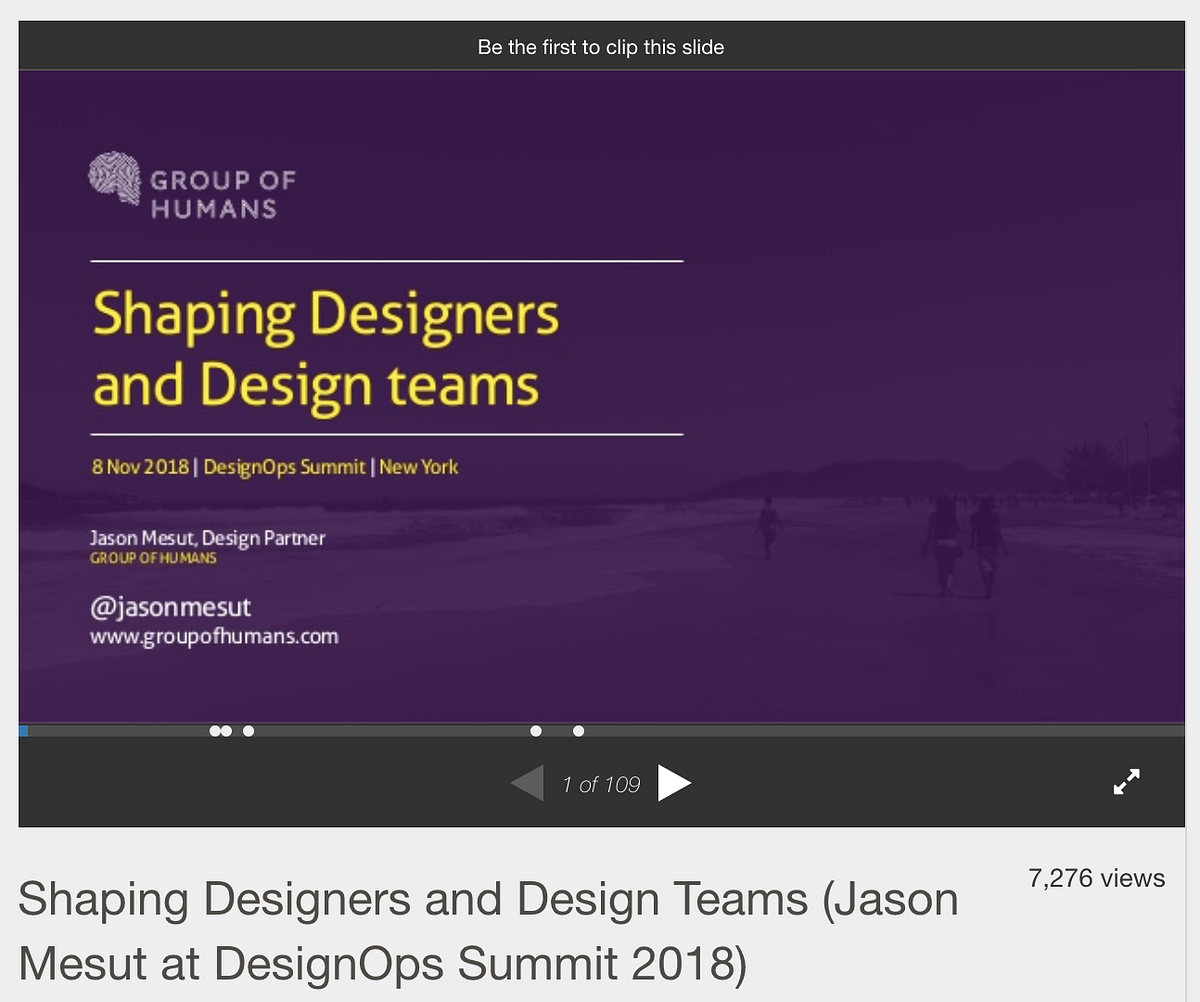Click the seek bar near its midpoint
The height and width of the screenshot is (1002, 1200).
pyautogui.click(x=600, y=731)
